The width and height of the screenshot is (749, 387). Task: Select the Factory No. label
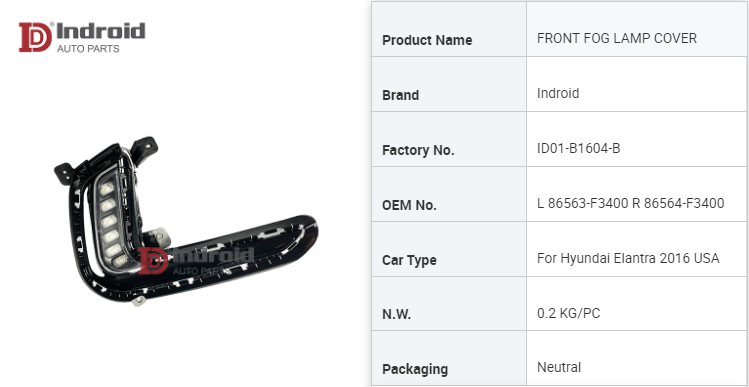(418, 150)
